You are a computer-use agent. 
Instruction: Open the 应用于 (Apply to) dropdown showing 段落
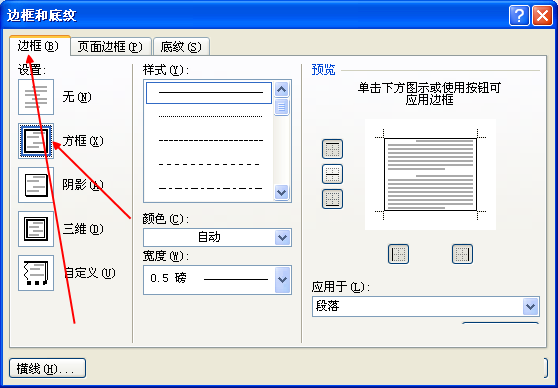(x=426, y=306)
